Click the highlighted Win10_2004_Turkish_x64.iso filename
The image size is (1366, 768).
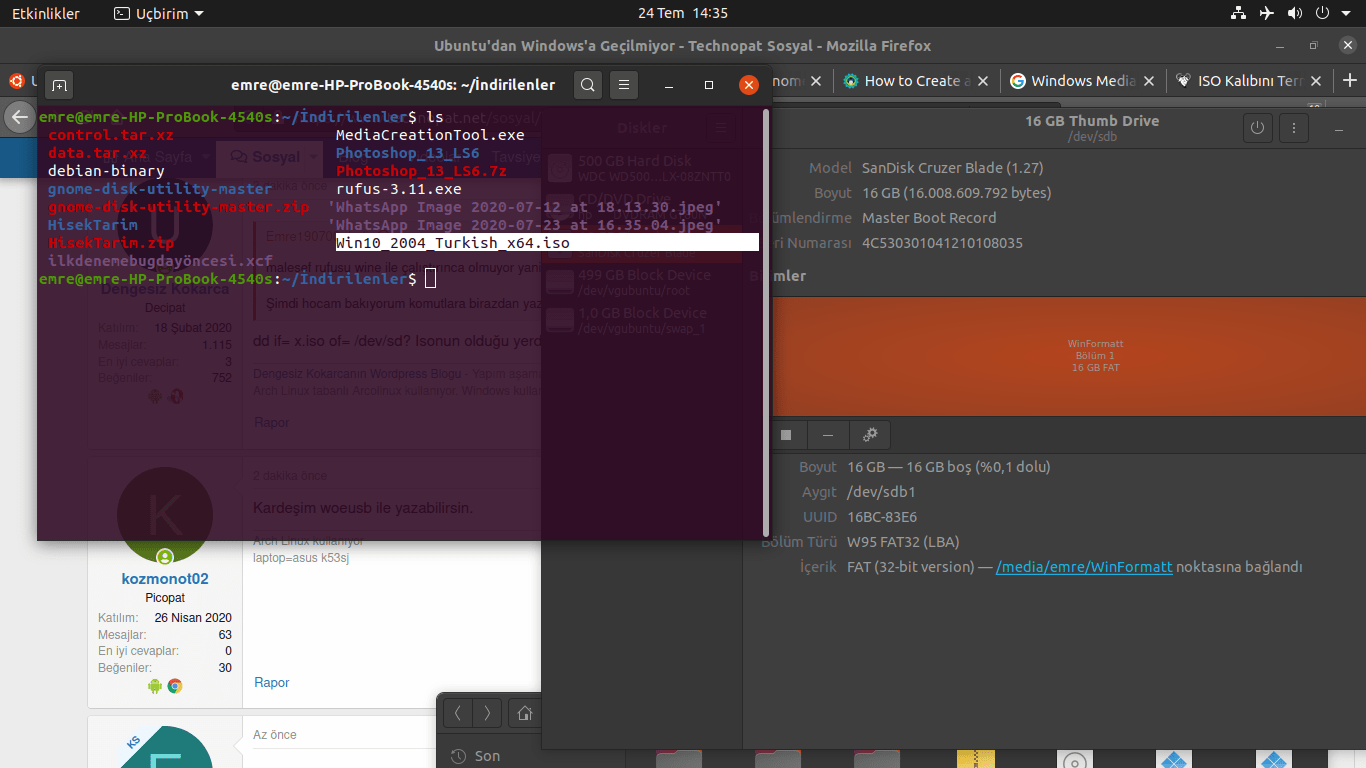453,243
